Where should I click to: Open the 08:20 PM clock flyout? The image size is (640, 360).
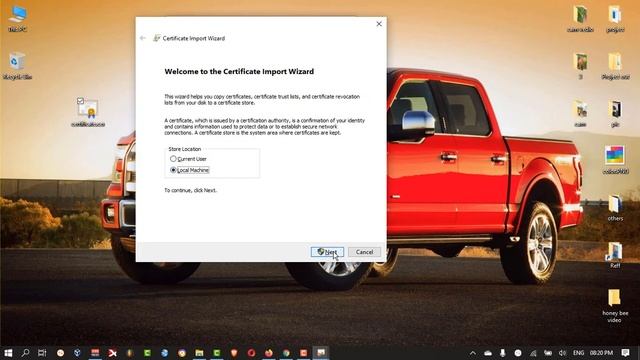tap(601, 353)
